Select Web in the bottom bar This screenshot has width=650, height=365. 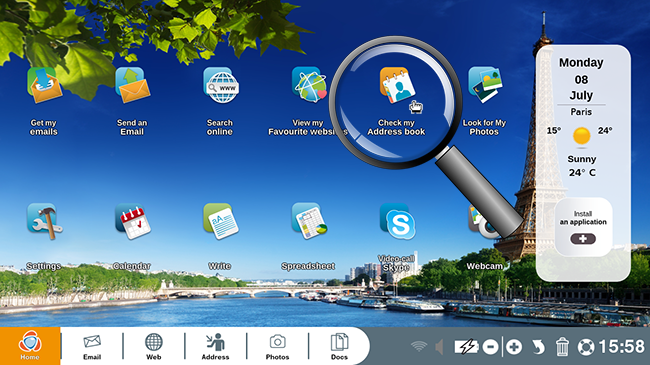click(153, 347)
